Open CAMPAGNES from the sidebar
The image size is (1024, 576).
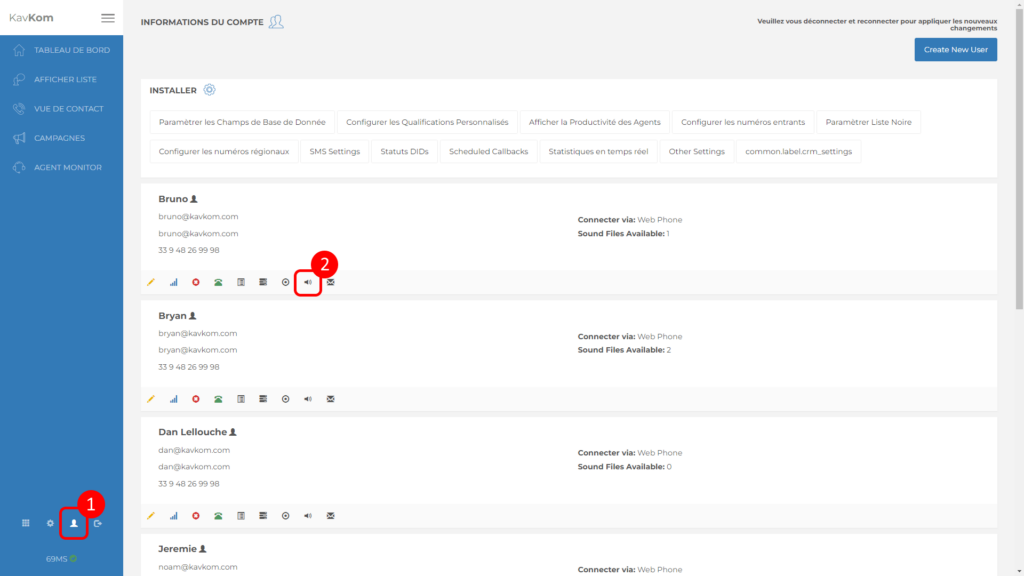(59, 138)
